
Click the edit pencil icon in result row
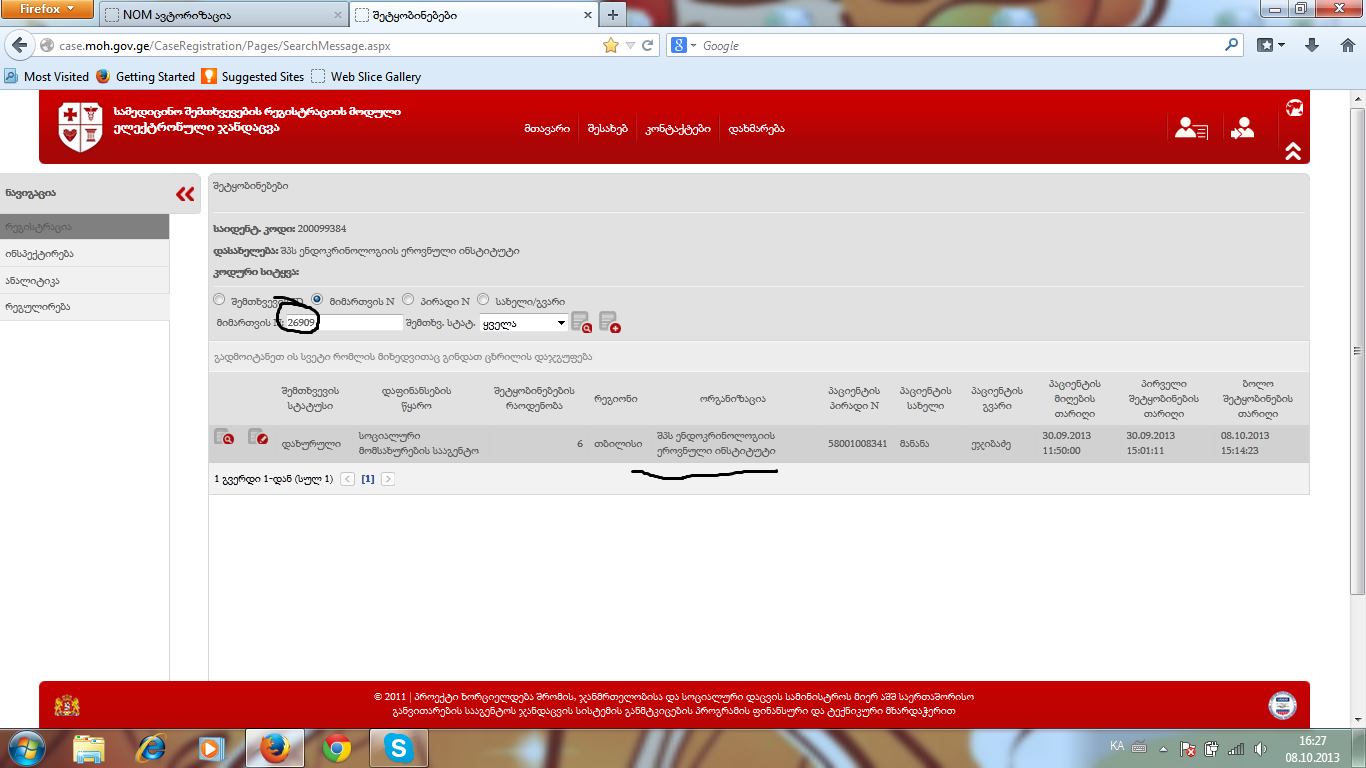tap(257, 437)
